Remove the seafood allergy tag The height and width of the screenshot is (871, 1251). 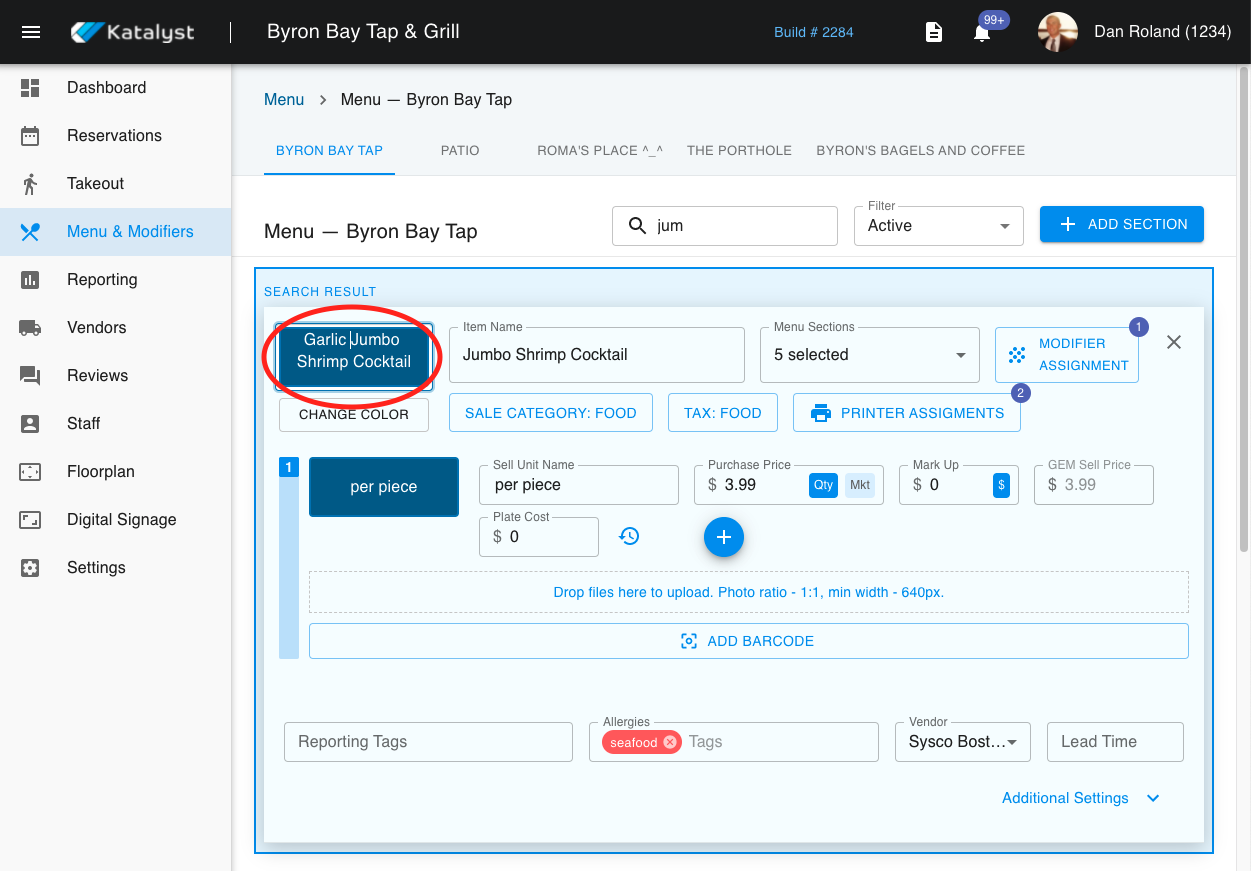[x=670, y=742]
